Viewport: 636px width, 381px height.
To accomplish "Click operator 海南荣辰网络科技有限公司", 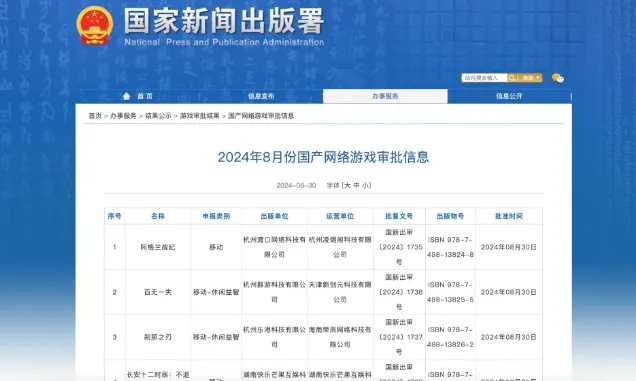I will 340,337.
